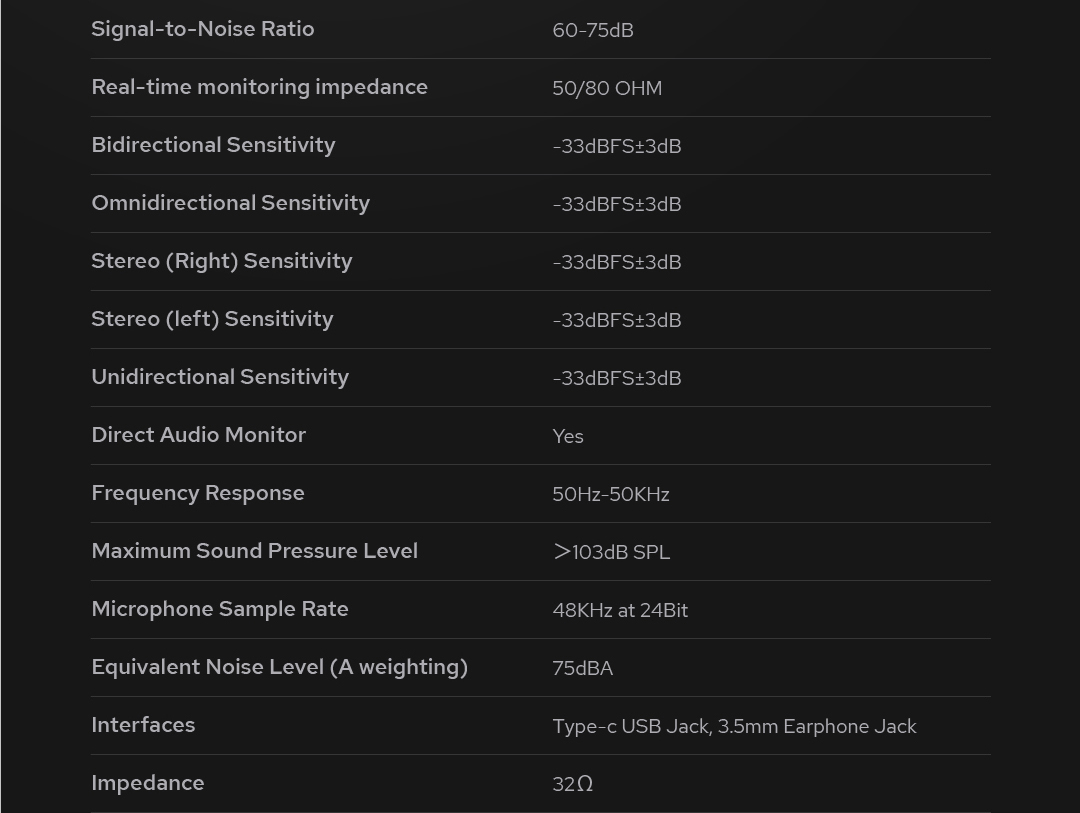Select the >103dB SPL value
Screen dimensions: 1080x813
(x=611, y=552)
